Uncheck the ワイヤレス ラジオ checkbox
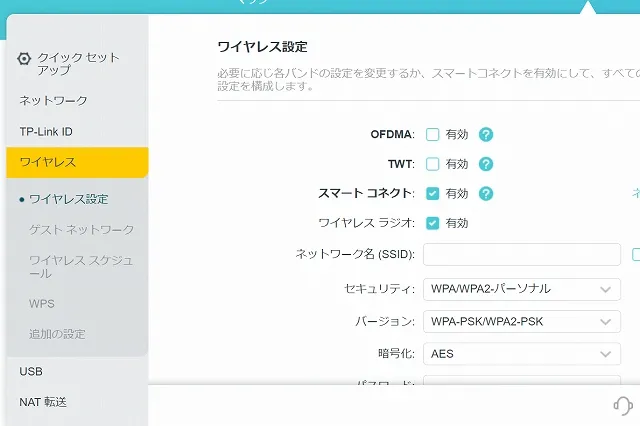Image resolution: width=640 pixels, height=426 pixels. pyautogui.click(x=432, y=223)
